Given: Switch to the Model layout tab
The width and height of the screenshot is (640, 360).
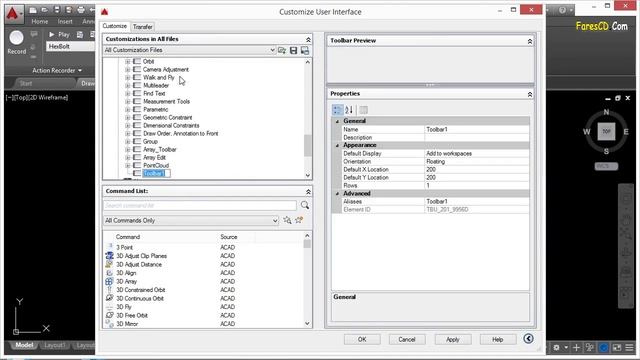Looking at the screenshot, I should pos(24,345).
